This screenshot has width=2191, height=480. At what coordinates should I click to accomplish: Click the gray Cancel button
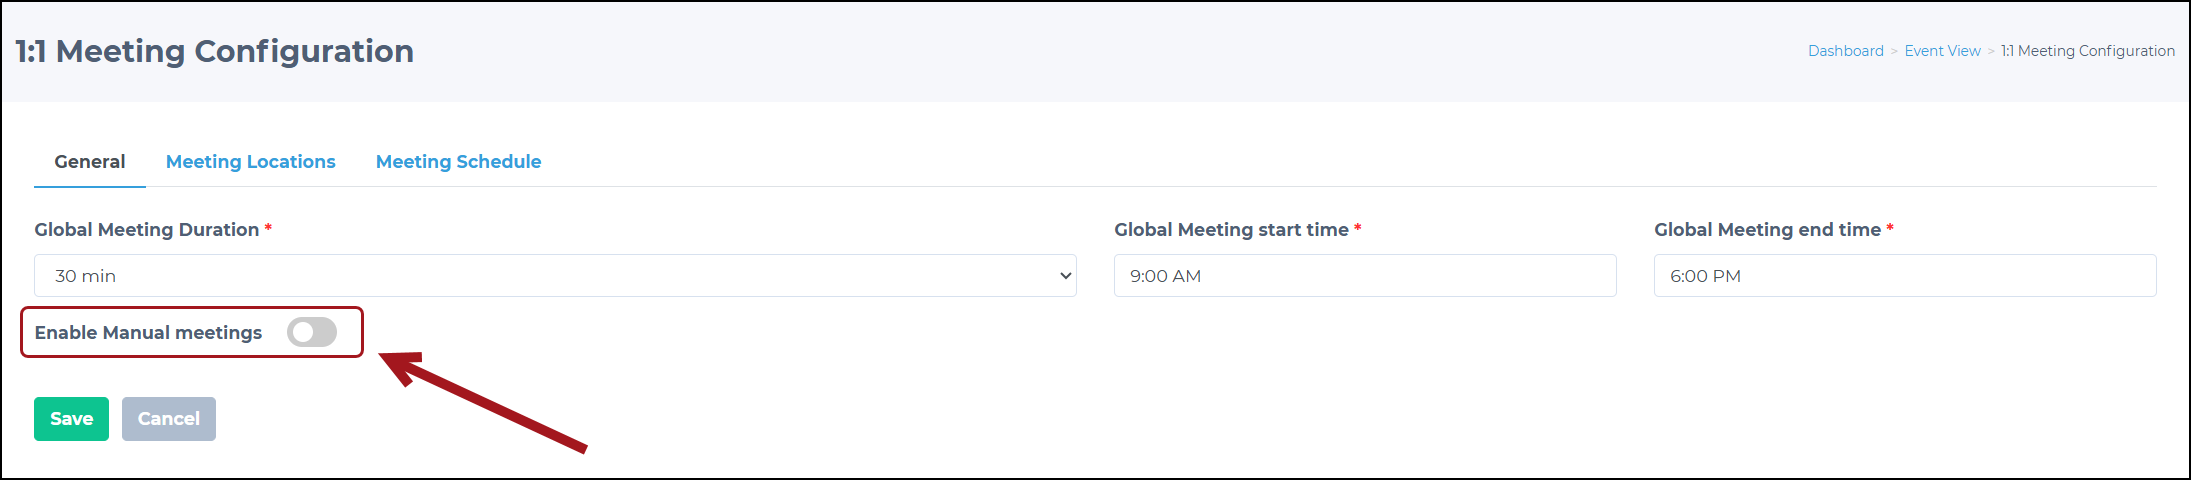pyautogui.click(x=169, y=419)
